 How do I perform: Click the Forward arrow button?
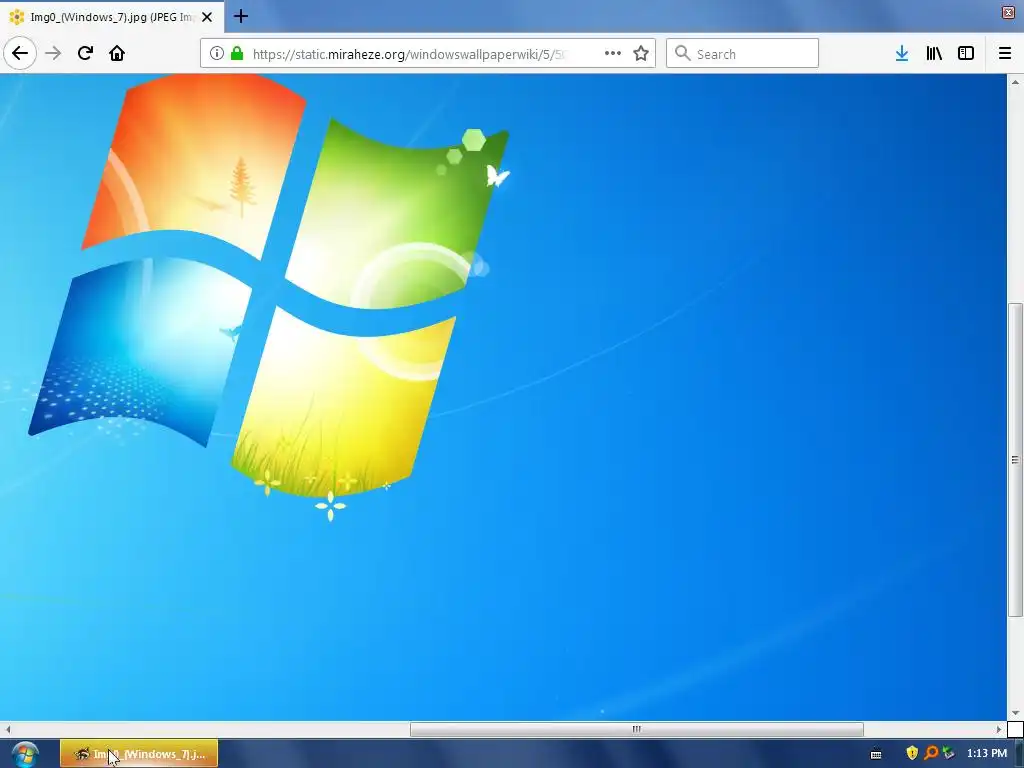[53, 53]
